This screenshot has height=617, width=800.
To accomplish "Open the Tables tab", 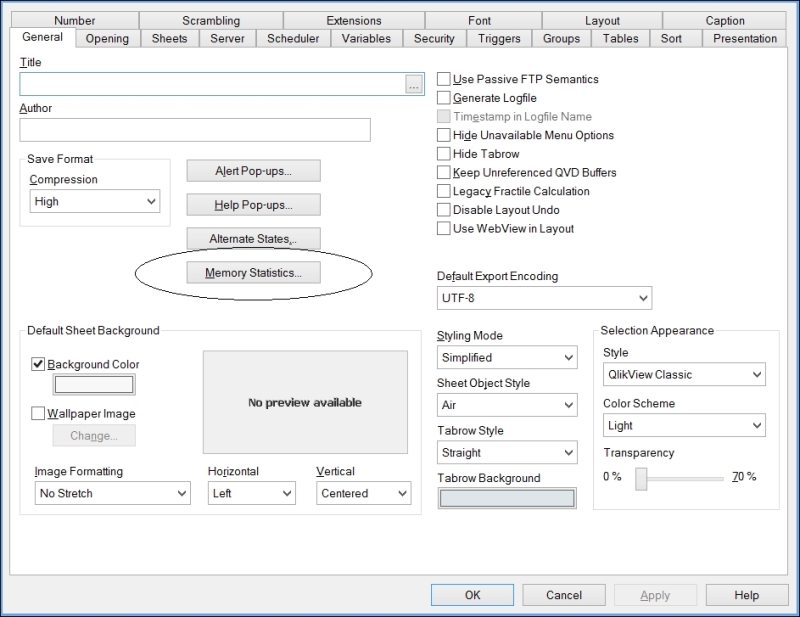I will click(620, 39).
